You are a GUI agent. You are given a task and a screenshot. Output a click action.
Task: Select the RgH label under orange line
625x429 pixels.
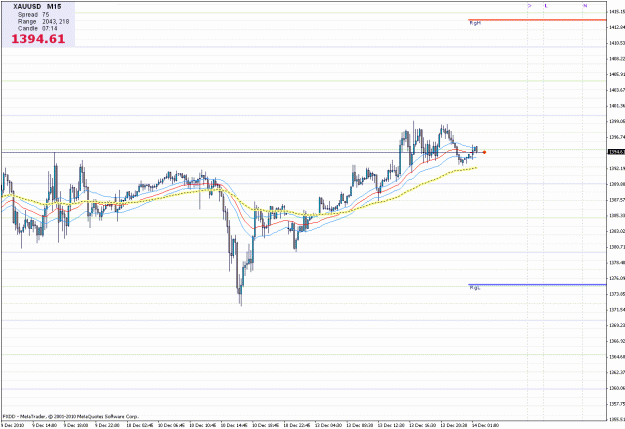[475, 23]
